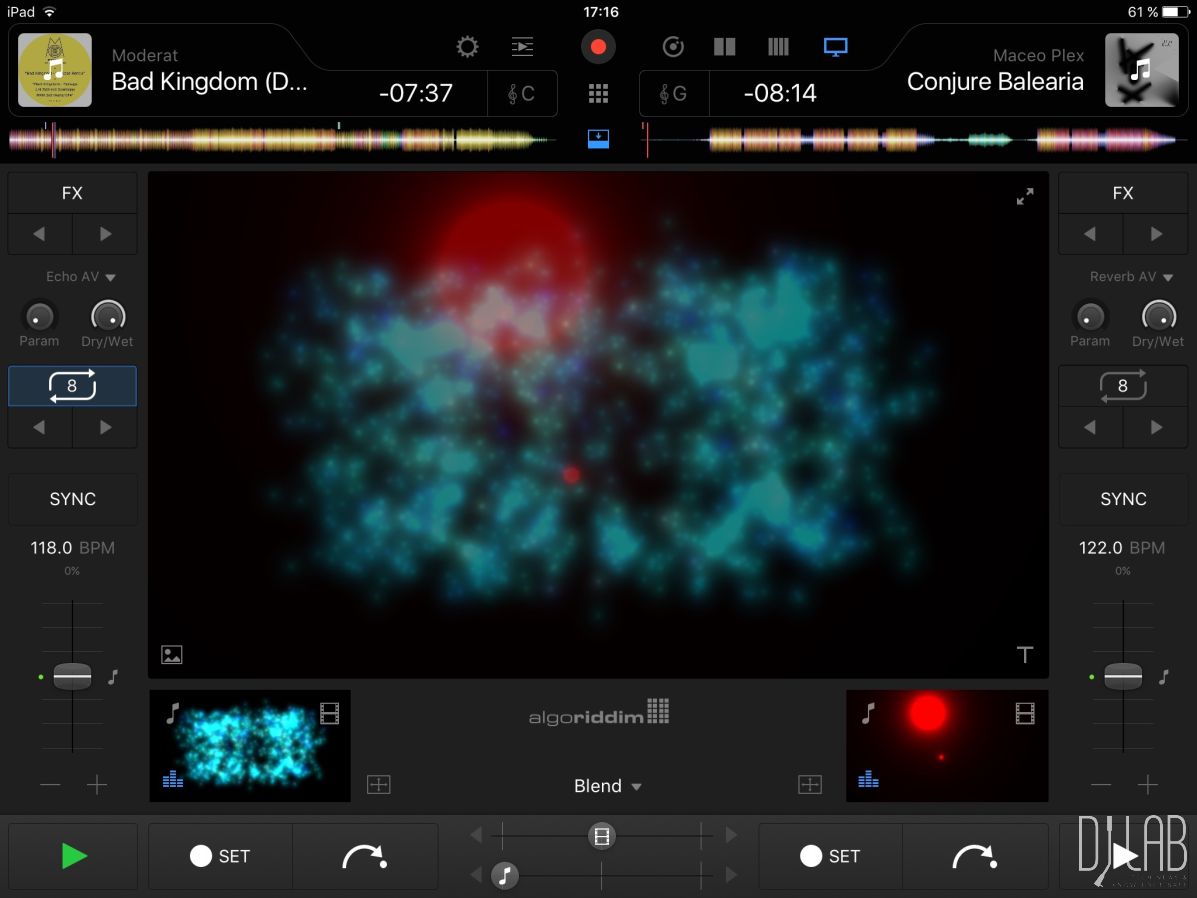The image size is (1197, 898).
Task: Open the Echo AV effect dropdown
Action: point(81,277)
